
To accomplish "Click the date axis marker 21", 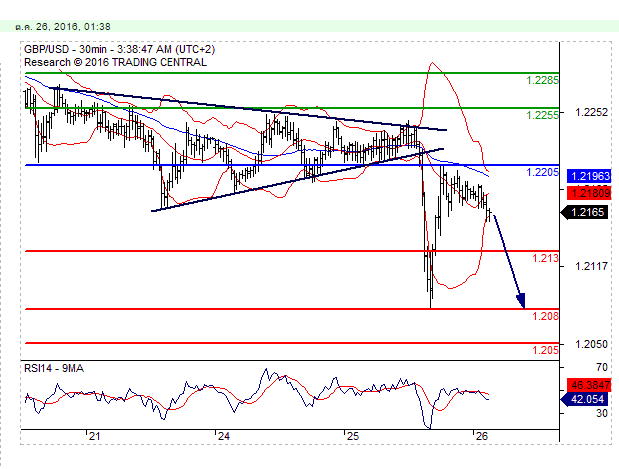I will (94, 436).
